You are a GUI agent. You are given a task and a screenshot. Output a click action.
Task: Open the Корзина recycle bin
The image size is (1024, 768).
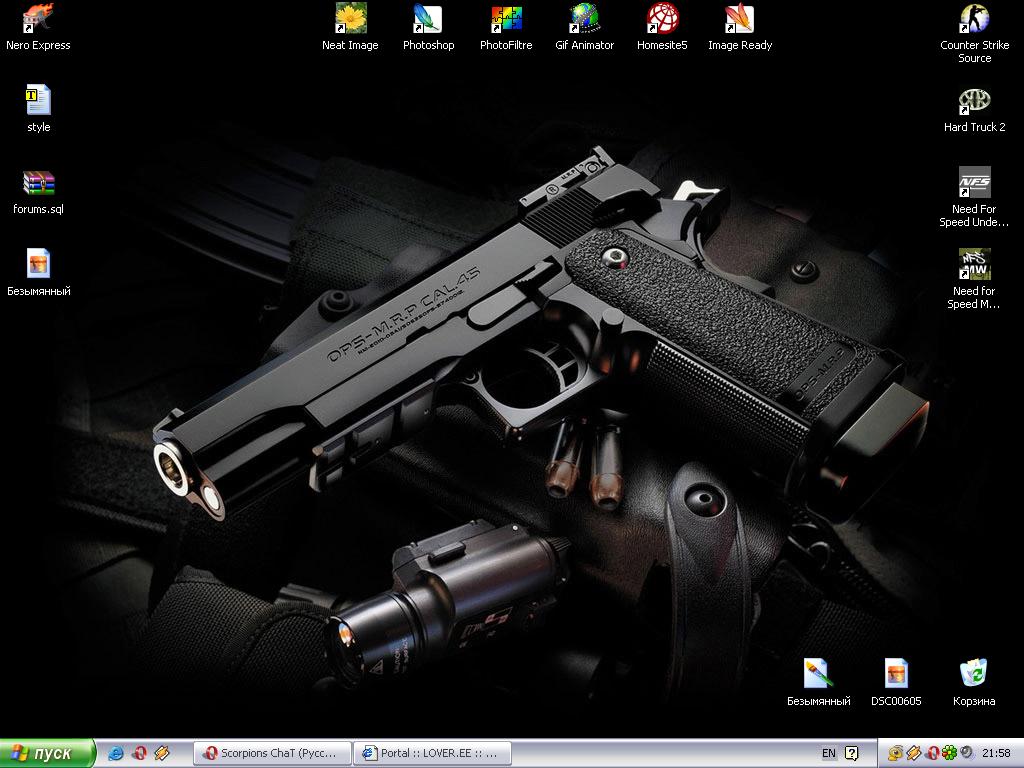[974, 675]
